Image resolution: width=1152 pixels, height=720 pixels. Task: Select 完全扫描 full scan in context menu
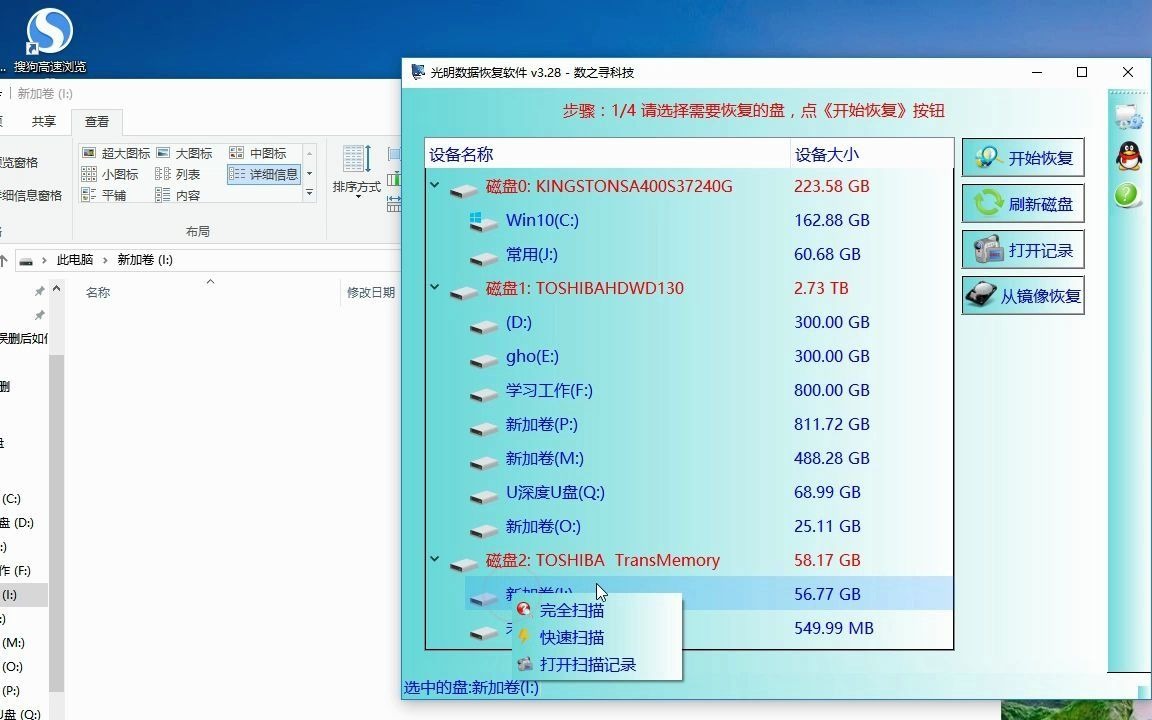[x=573, y=610]
